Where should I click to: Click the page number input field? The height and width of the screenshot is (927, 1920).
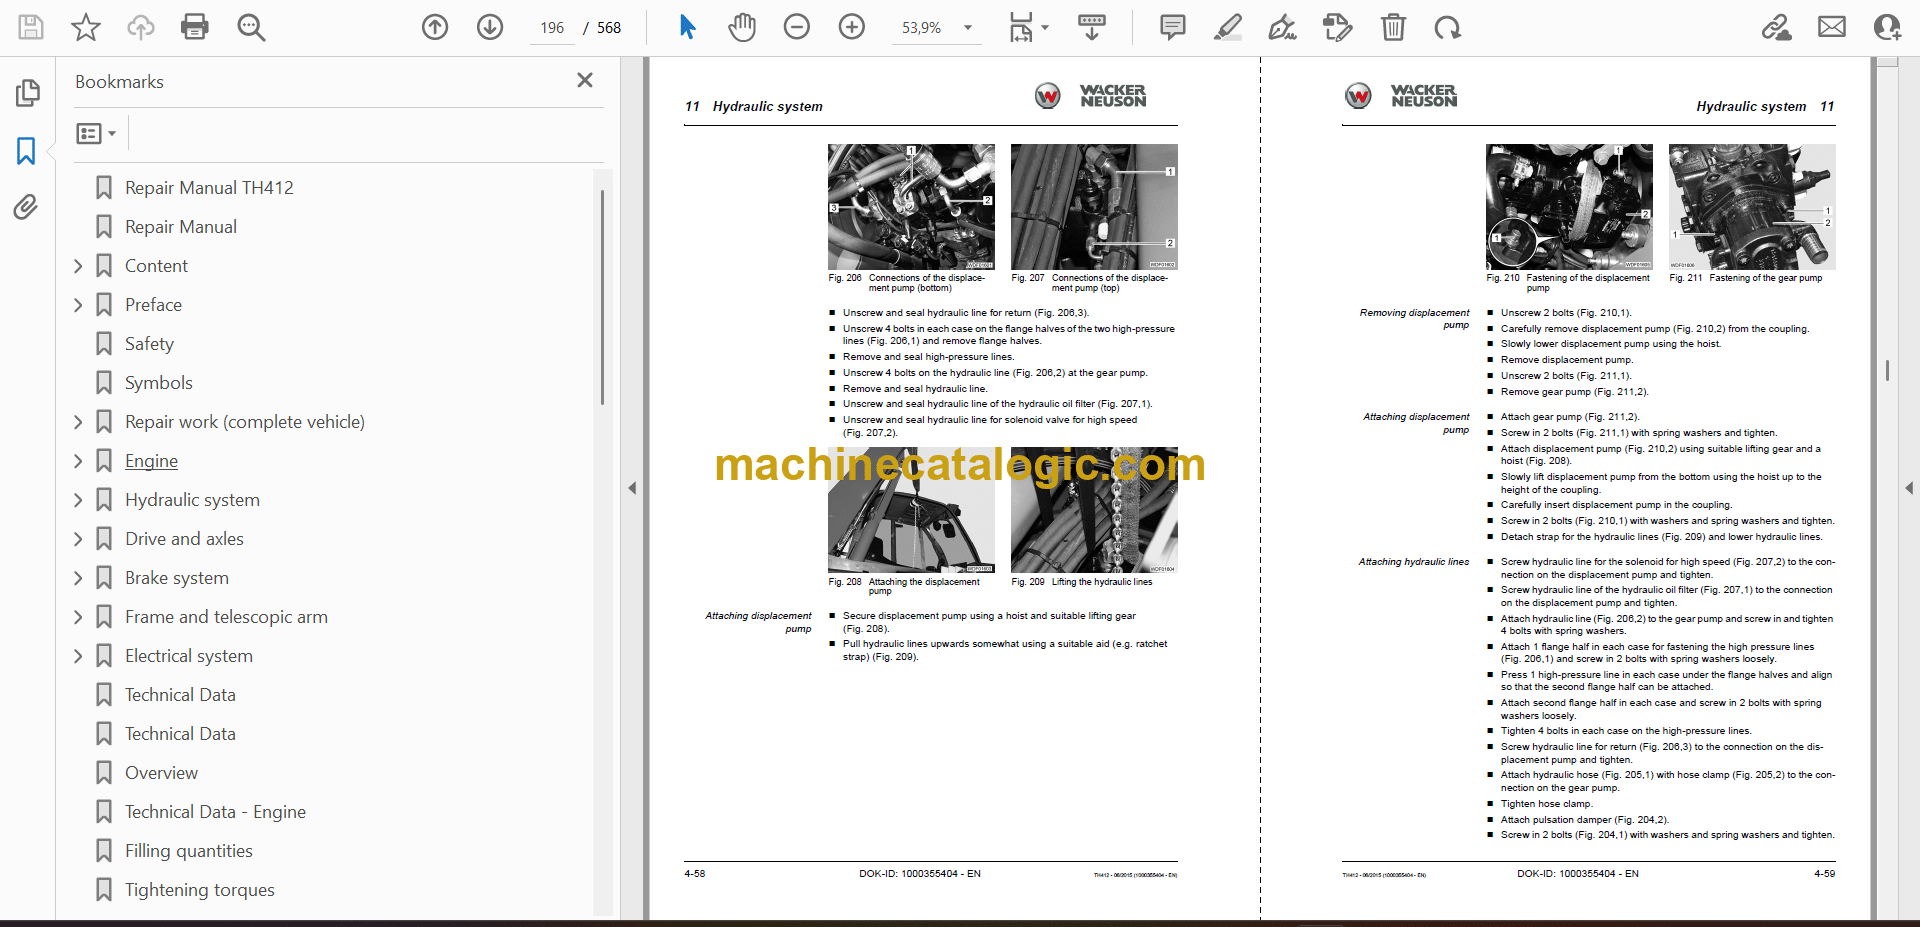click(552, 28)
